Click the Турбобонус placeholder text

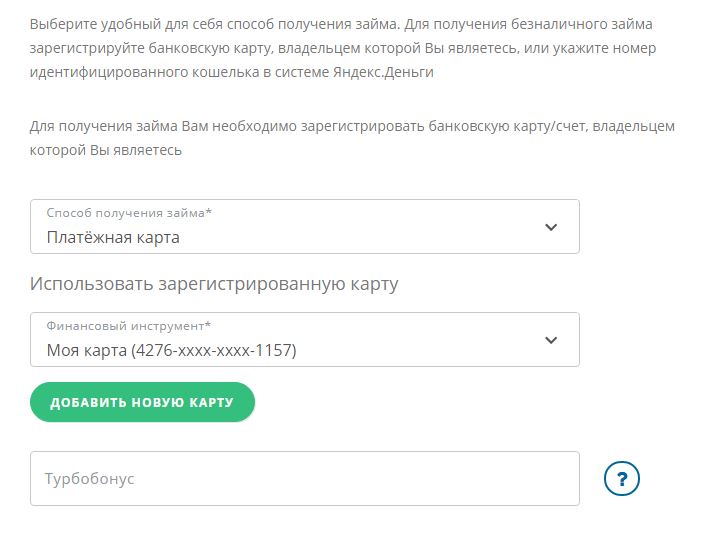tap(89, 479)
